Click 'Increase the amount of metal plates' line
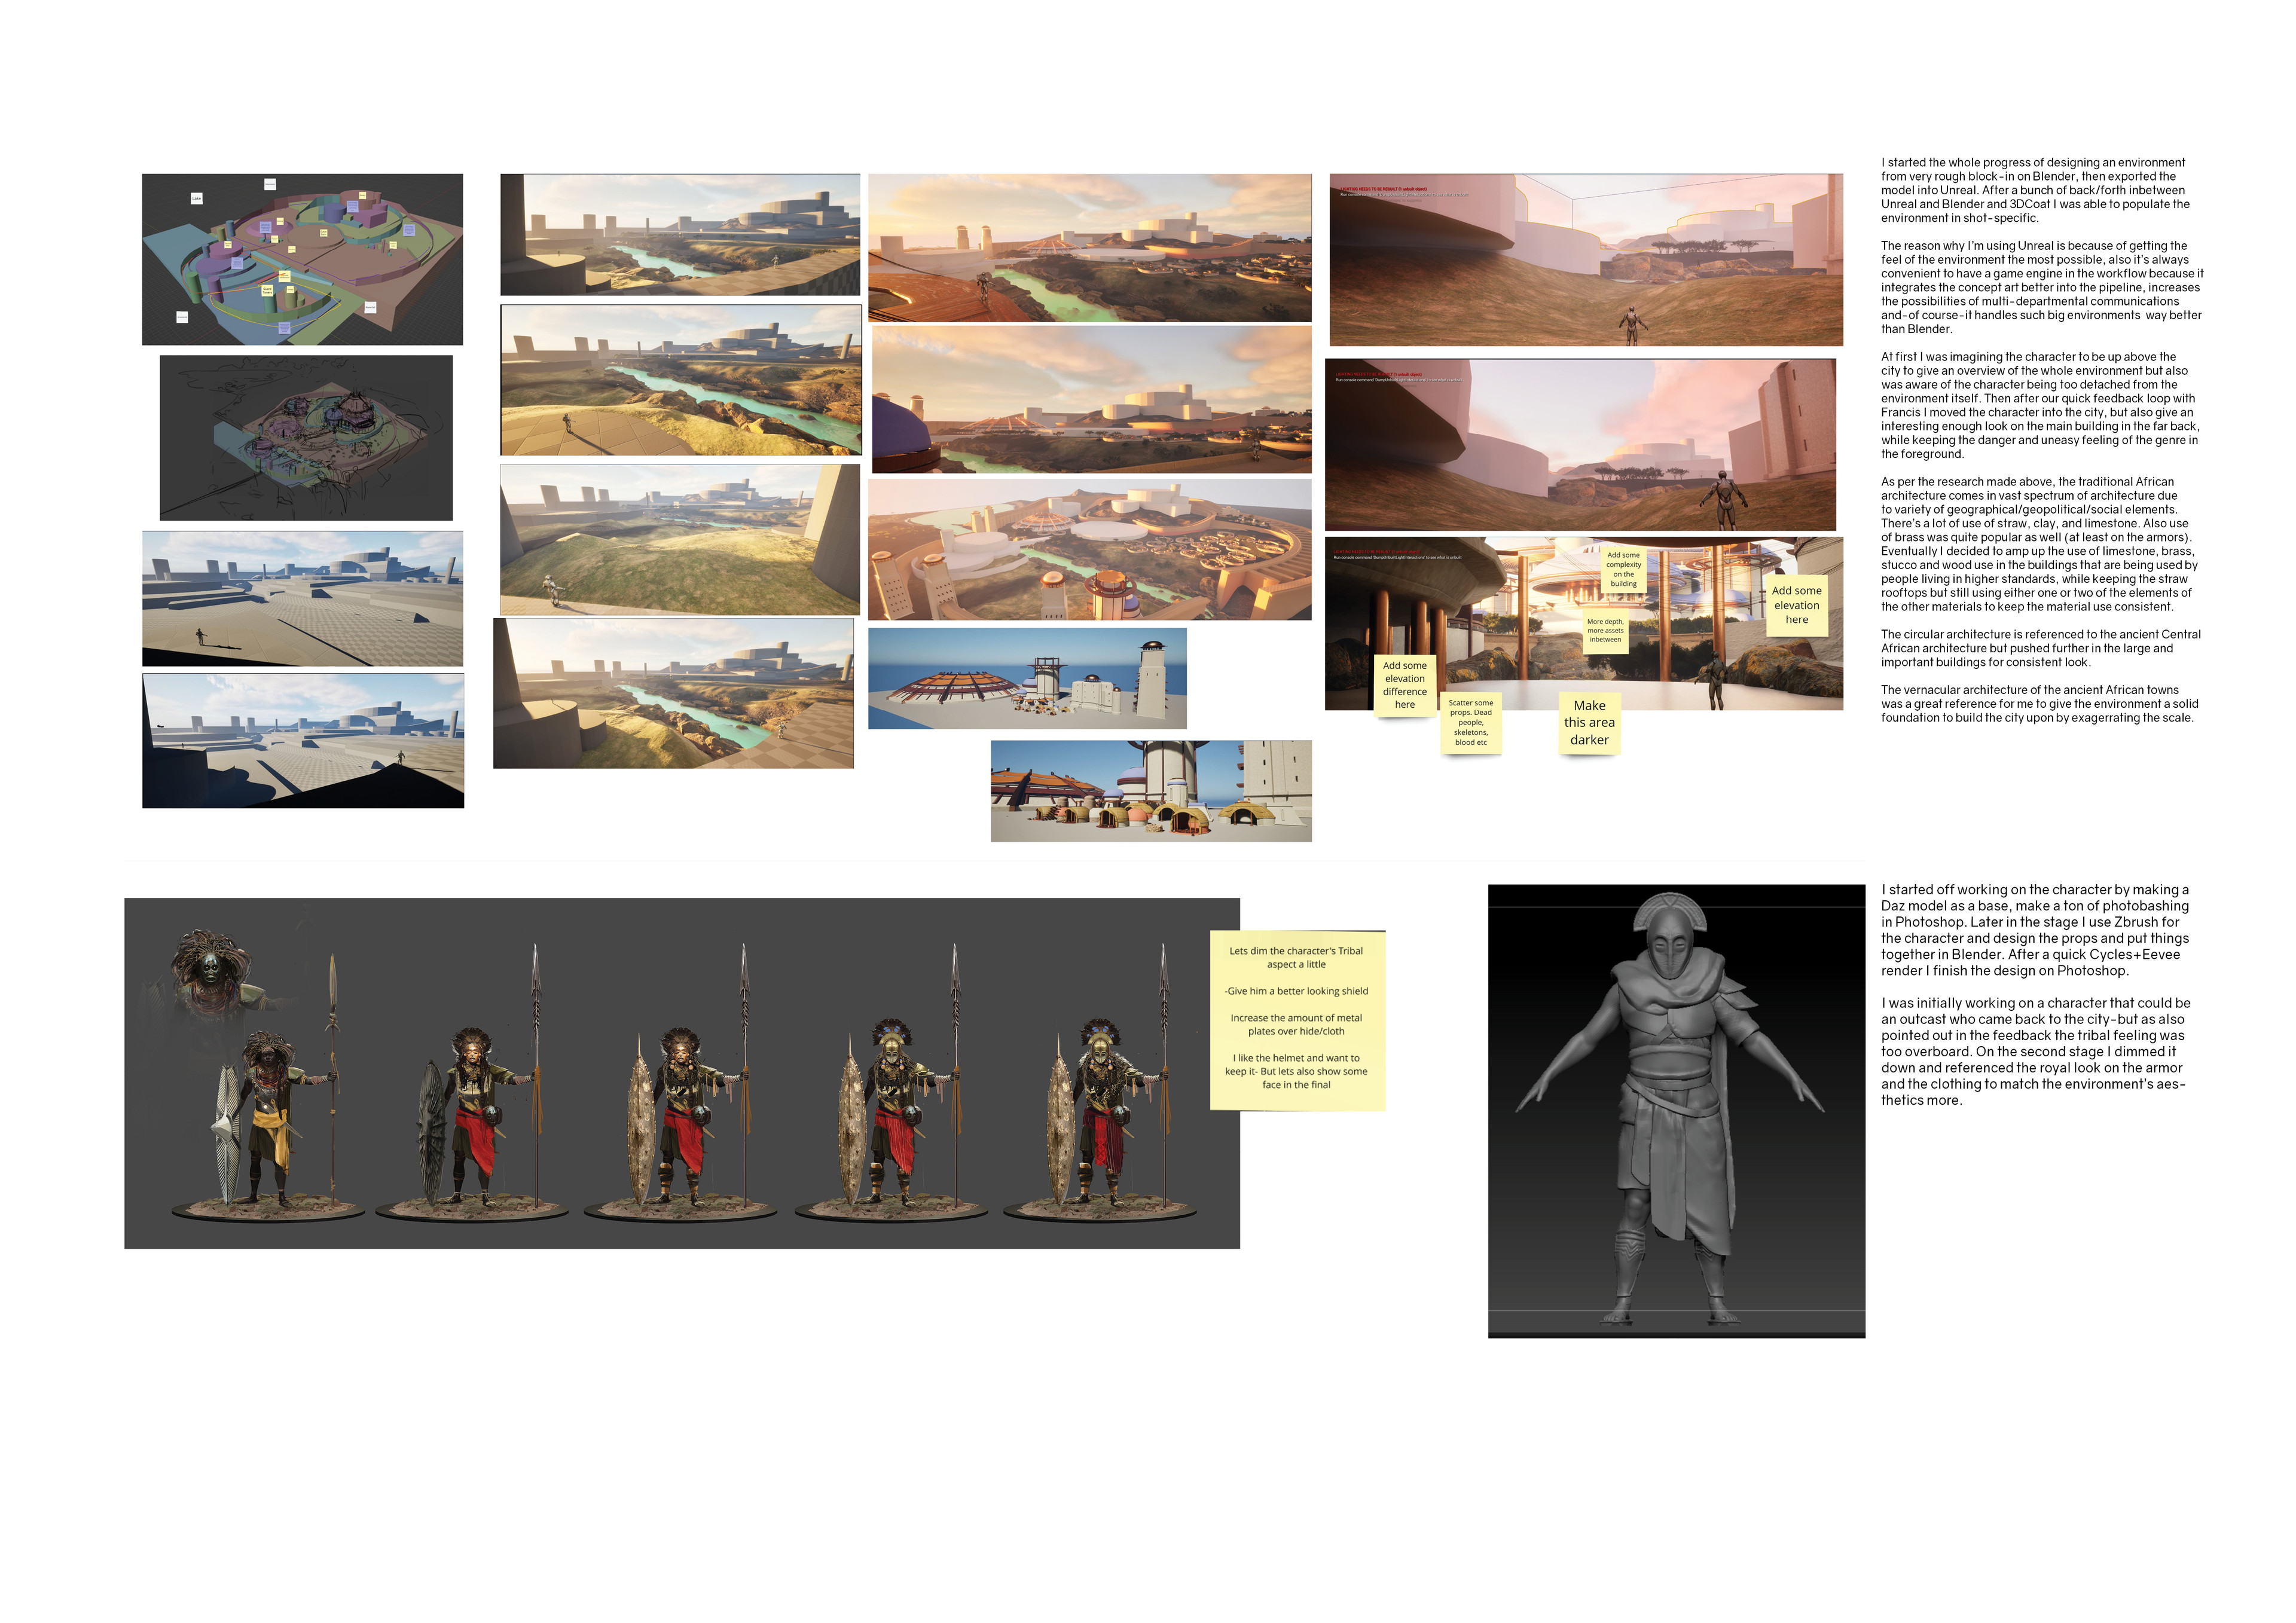Viewport: 2296px width, 1623px height. (x=1296, y=1025)
